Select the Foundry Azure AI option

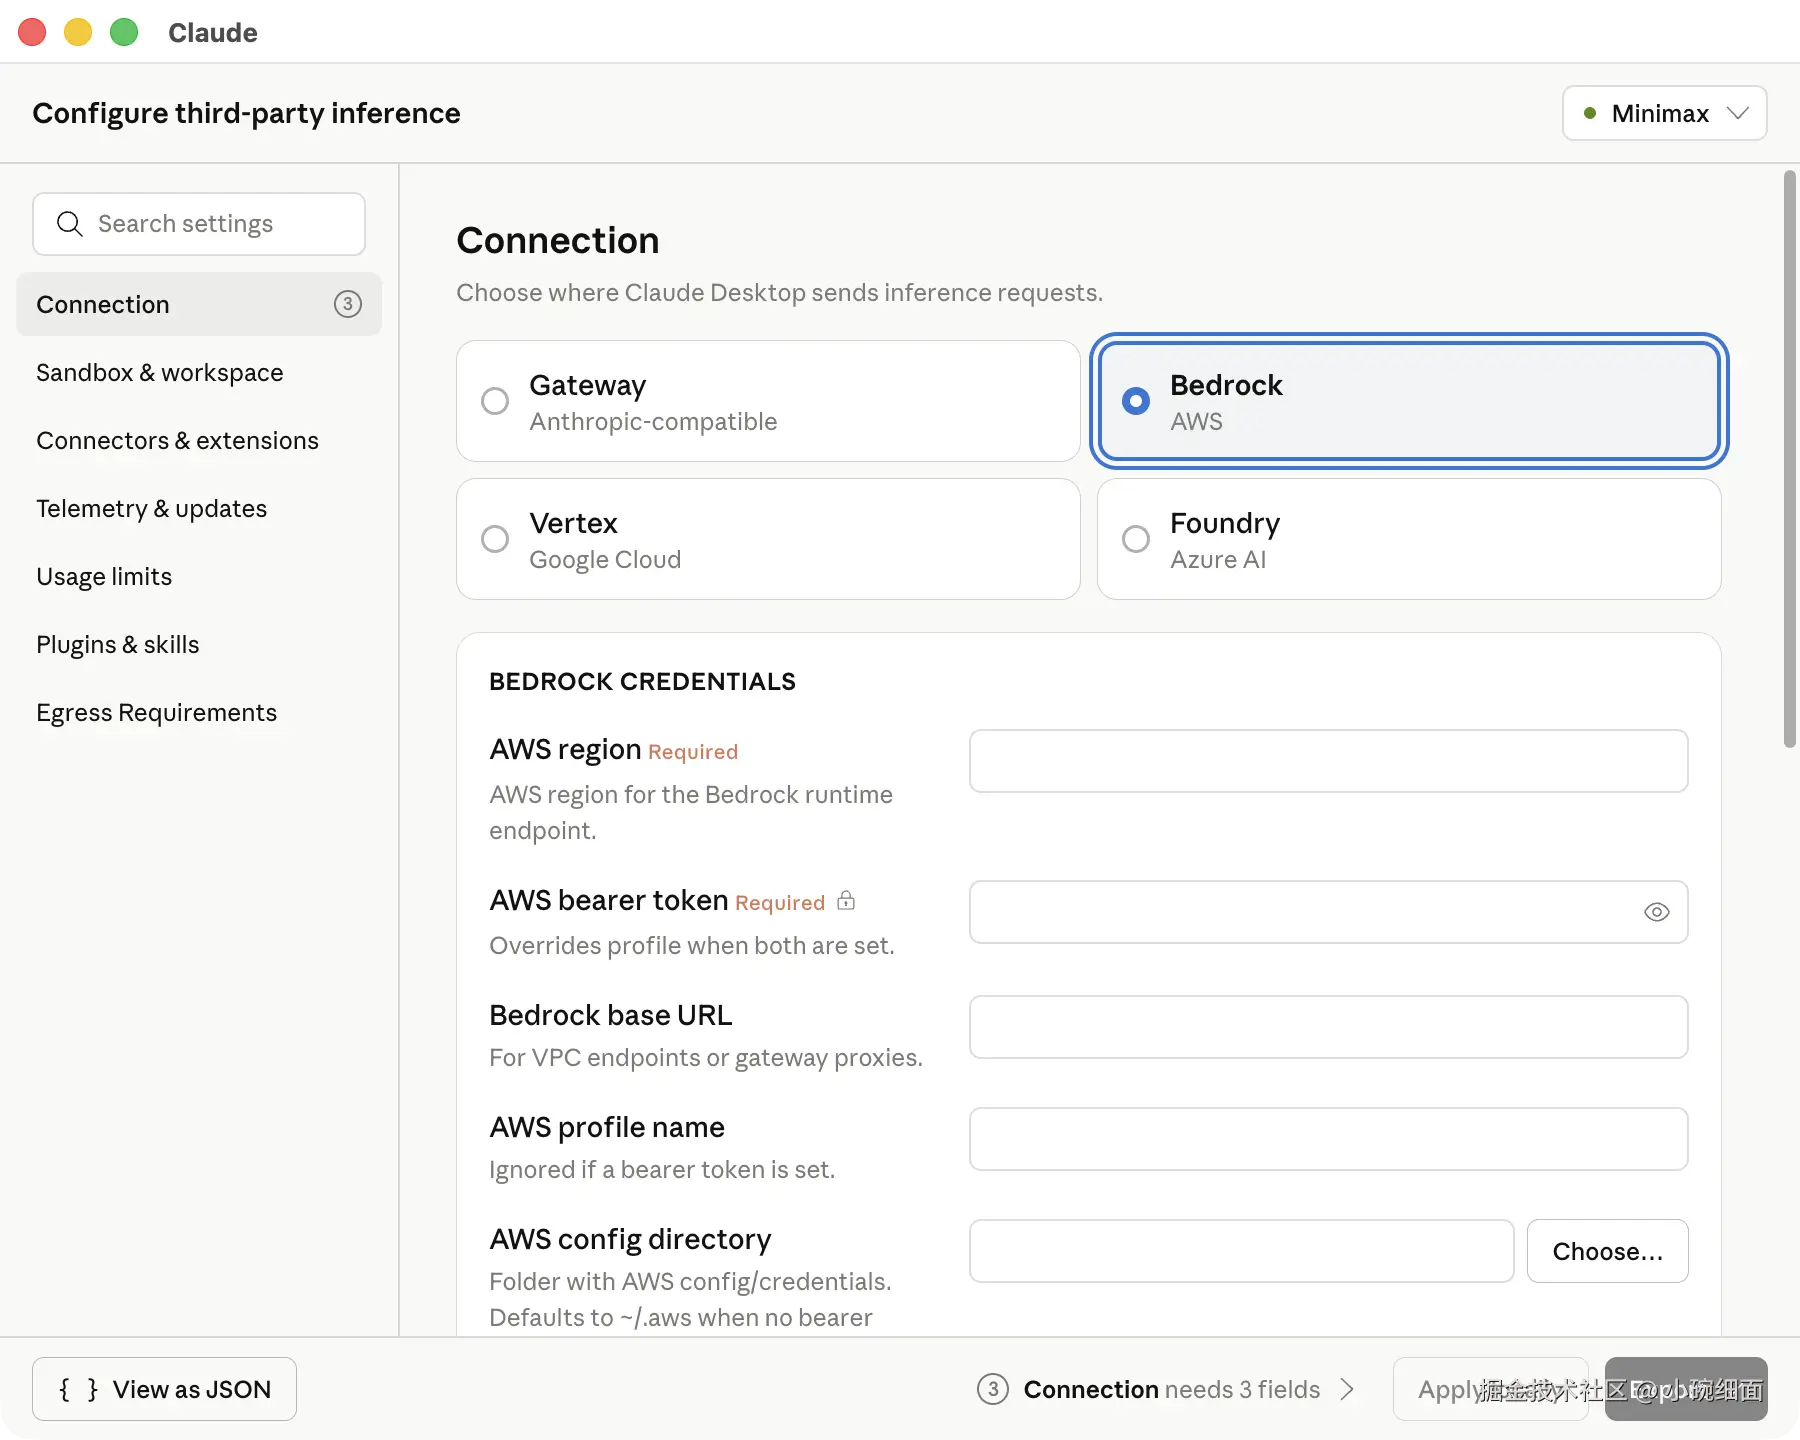[1136, 539]
